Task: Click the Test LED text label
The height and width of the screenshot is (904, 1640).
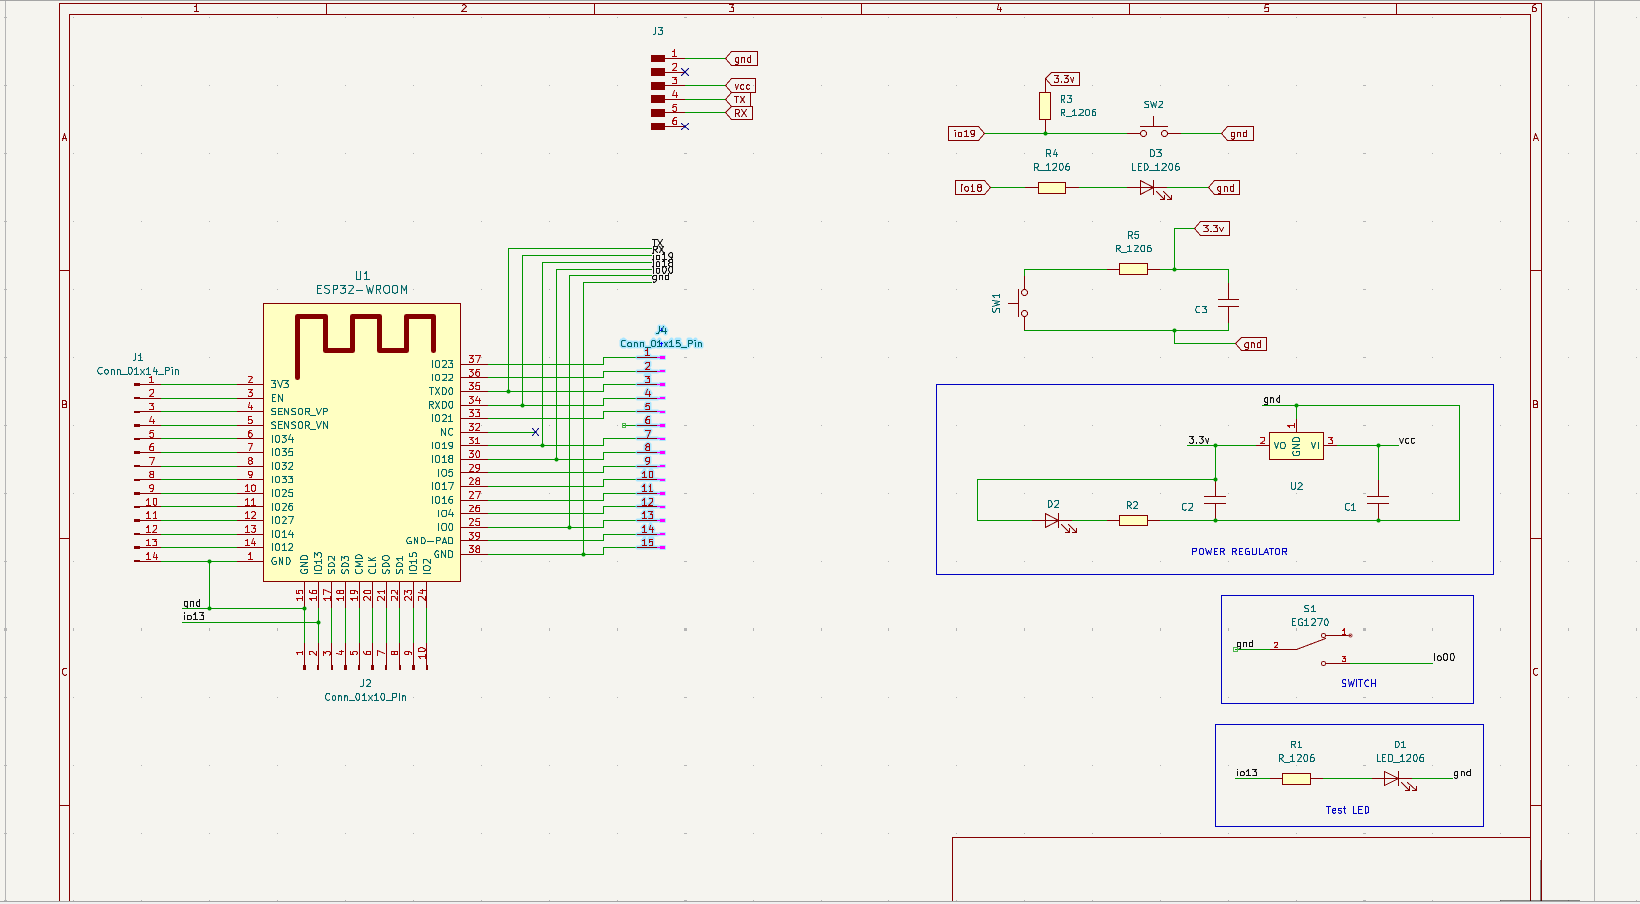Action: 1348,810
